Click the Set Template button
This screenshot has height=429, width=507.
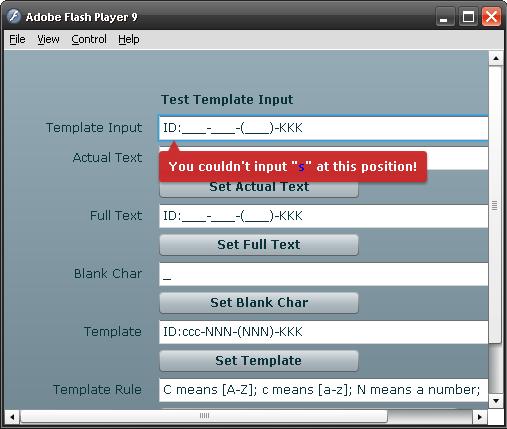[259, 361]
